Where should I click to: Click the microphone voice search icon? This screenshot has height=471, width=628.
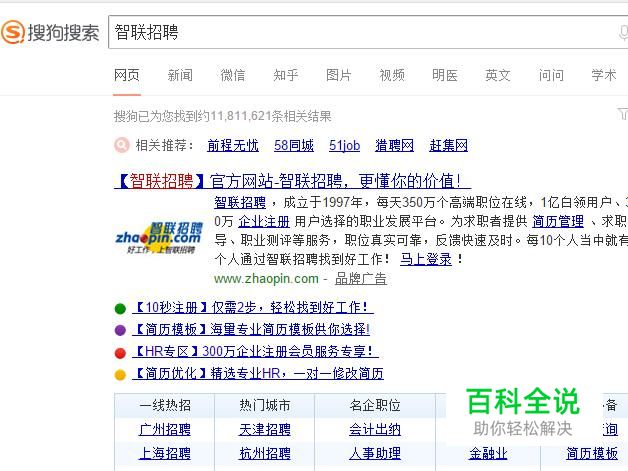tap(623, 32)
